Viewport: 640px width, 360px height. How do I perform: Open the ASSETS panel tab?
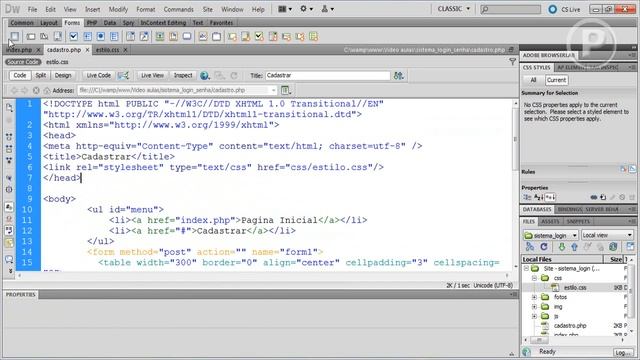[550, 221]
